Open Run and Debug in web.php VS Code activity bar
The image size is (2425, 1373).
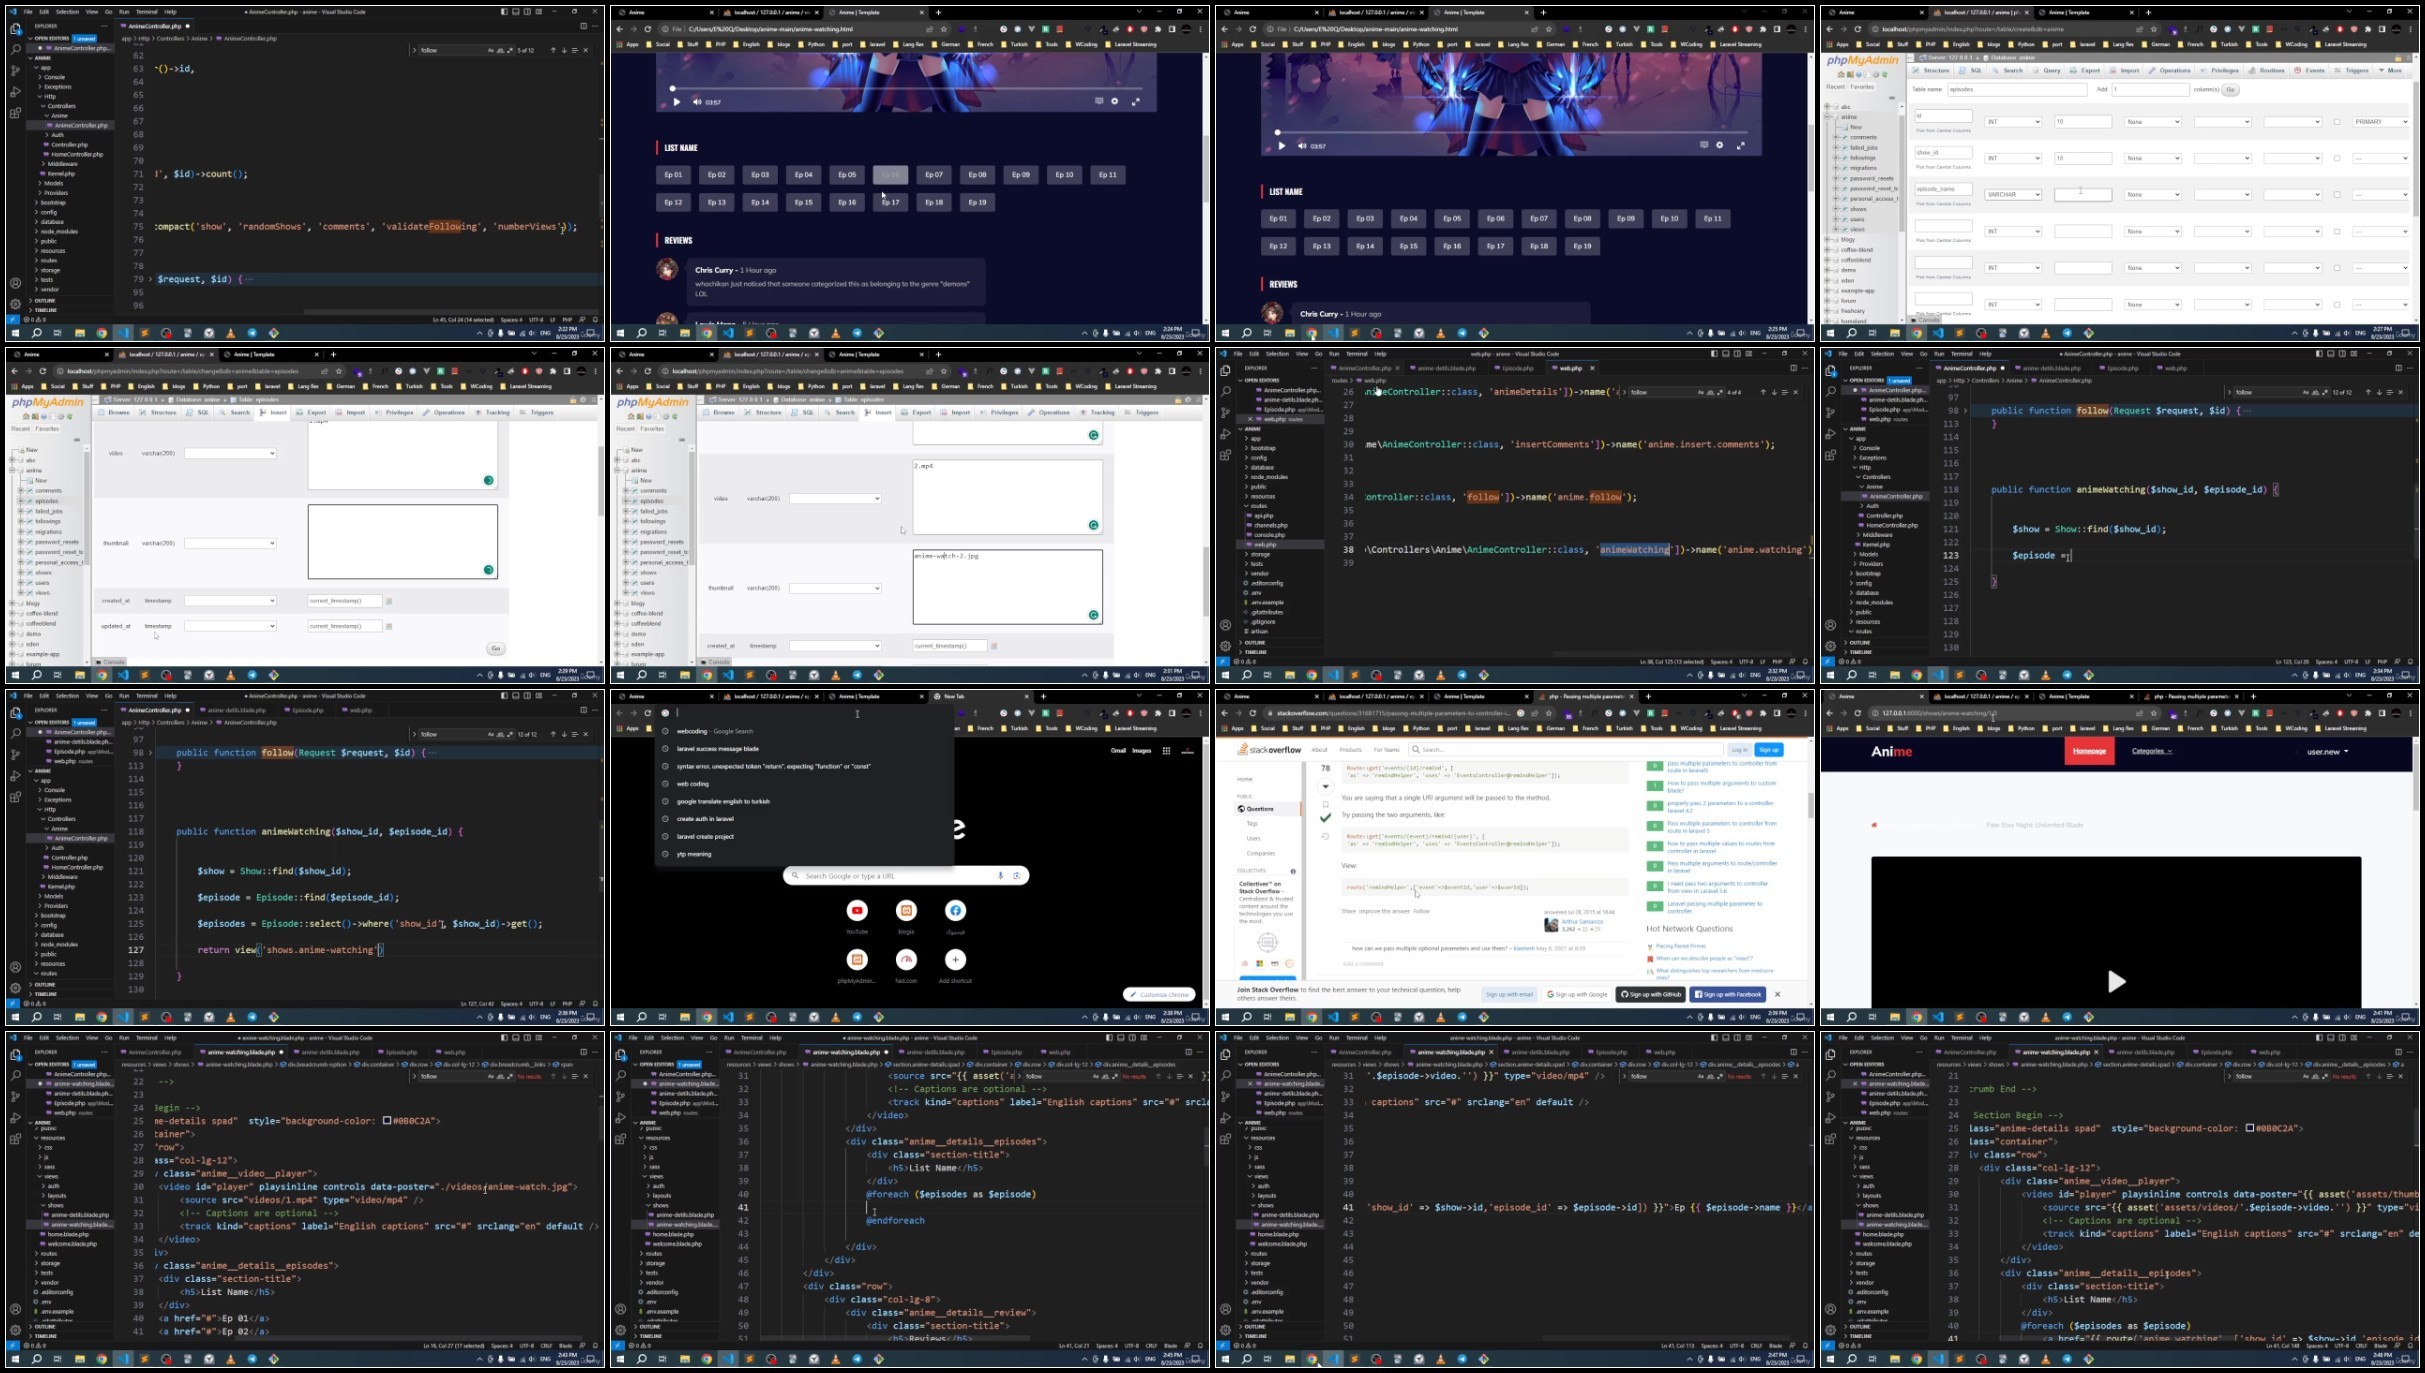click(1225, 434)
